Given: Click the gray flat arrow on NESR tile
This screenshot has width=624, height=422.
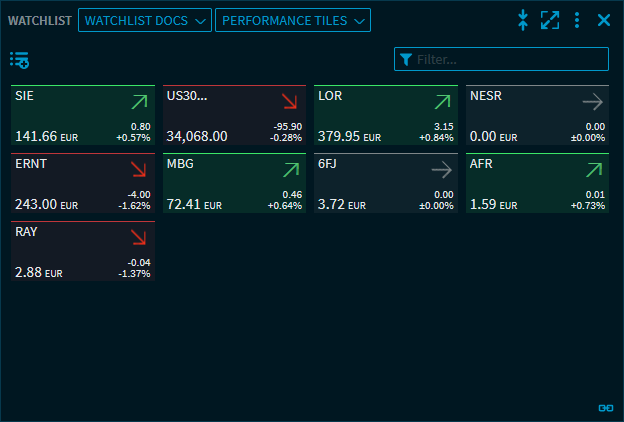Looking at the screenshot, I should coord(592,101).
